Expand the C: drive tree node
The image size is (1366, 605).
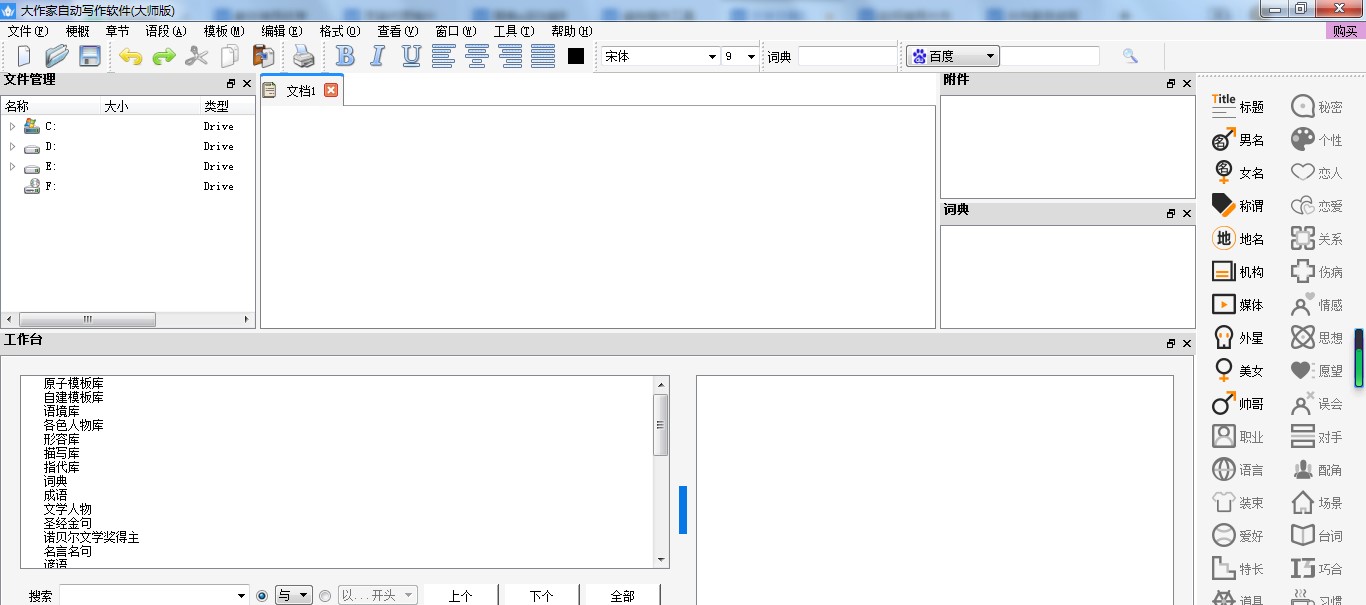[13, 126]
